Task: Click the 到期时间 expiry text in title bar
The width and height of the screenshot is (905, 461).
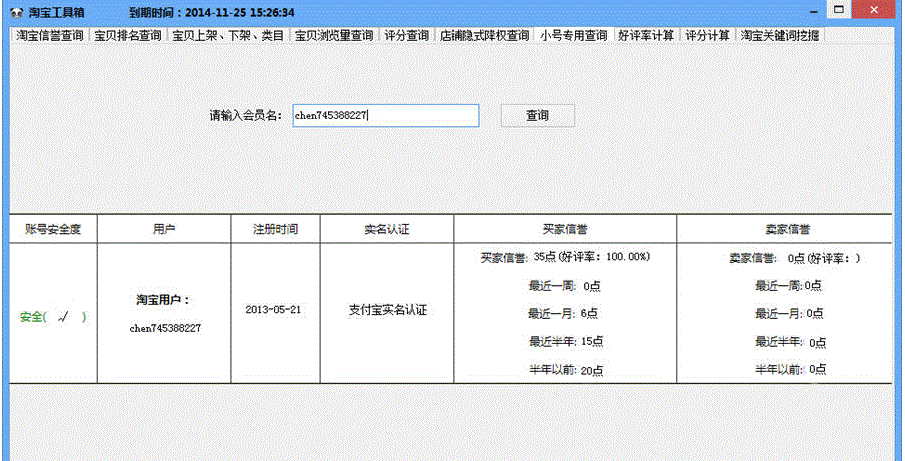Action: click(x=212, y=13)
